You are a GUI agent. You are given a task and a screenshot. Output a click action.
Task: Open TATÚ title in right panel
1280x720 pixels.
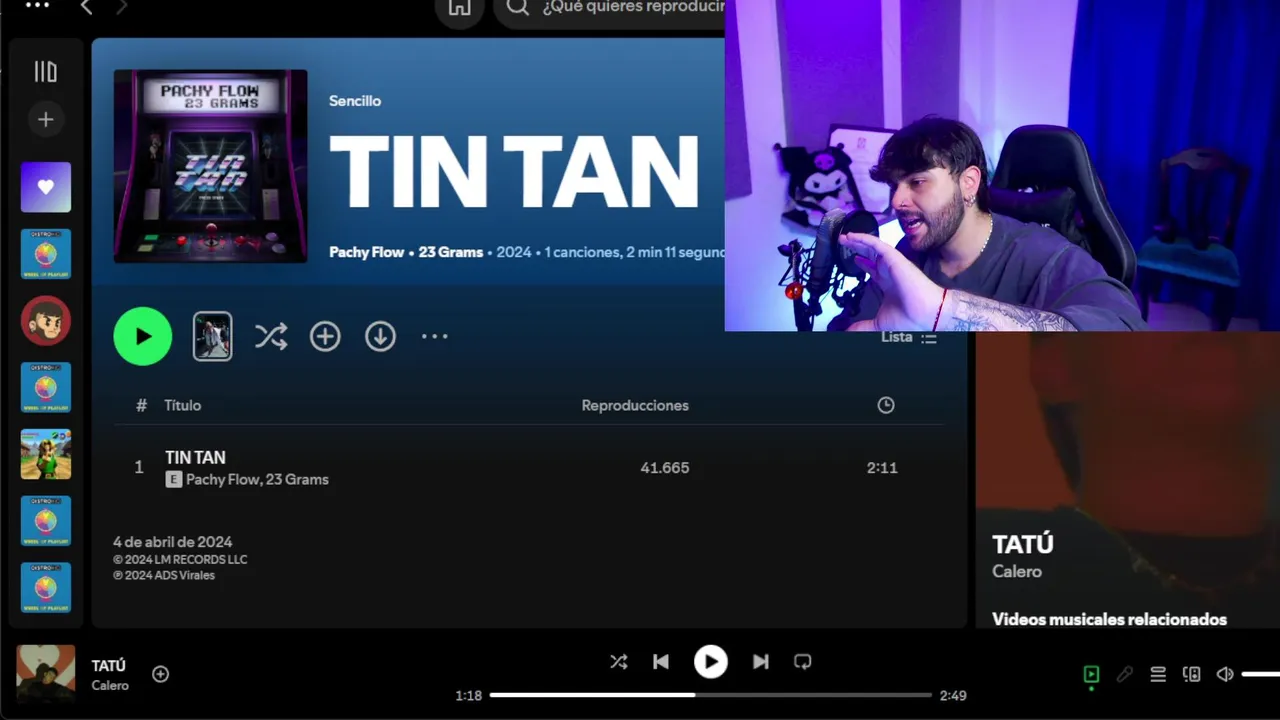[1023, 544]
